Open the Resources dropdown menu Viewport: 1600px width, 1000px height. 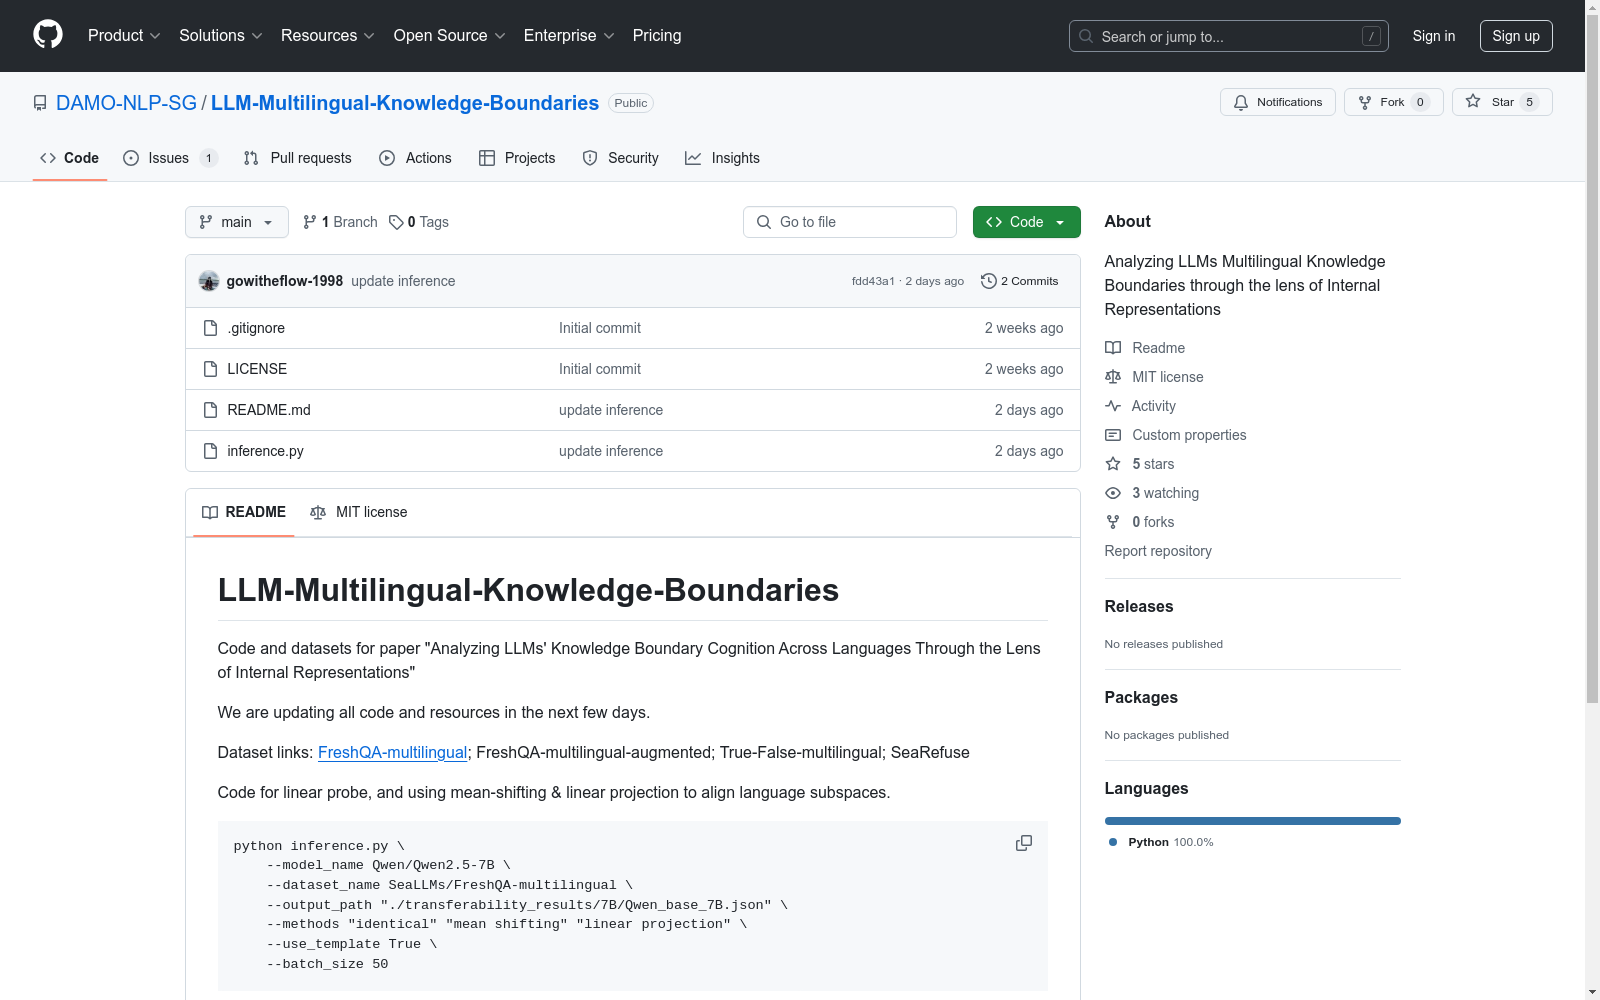[328, 36]
